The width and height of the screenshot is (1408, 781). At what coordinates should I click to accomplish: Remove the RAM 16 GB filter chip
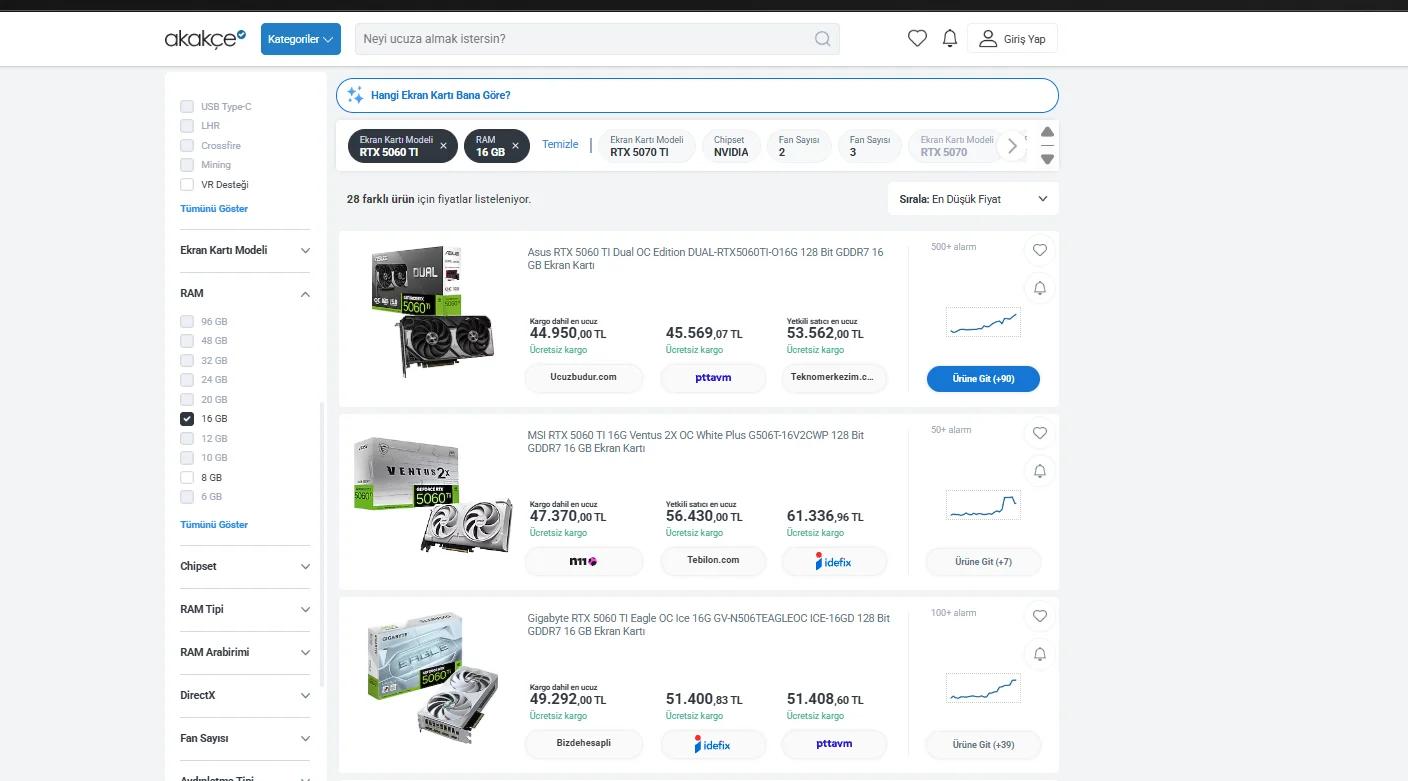pyautogui.click(x=515, y=146)
